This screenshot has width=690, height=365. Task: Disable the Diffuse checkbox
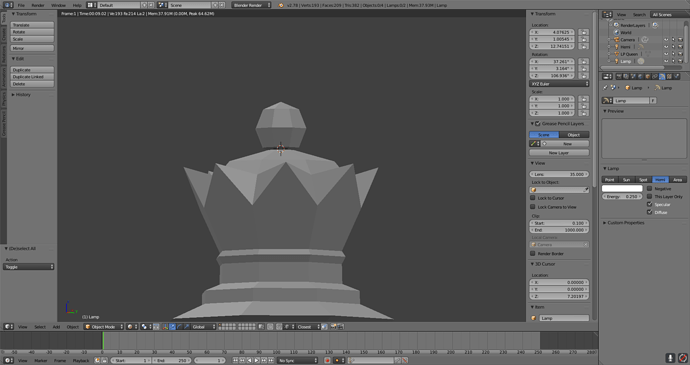(650, 212)
